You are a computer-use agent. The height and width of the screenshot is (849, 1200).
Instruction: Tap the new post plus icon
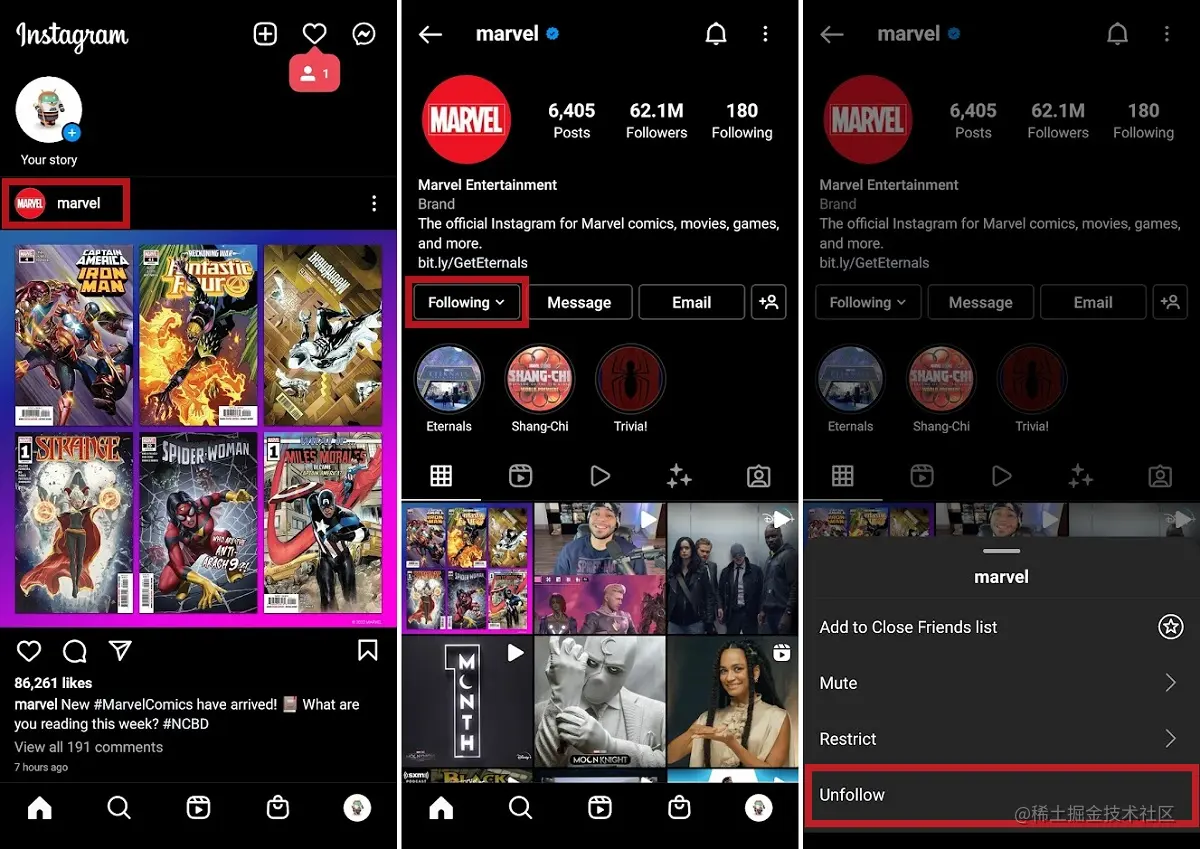tap(265, 35)
